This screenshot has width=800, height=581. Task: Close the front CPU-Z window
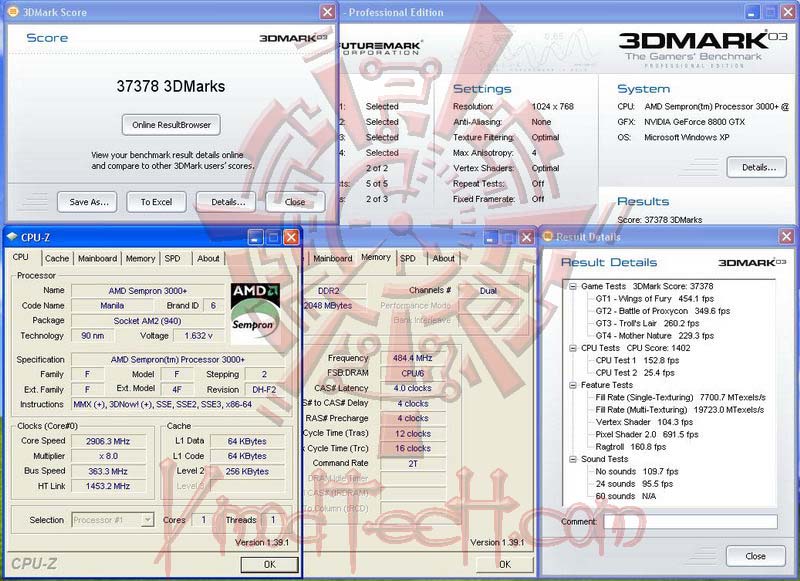point(291,237)
